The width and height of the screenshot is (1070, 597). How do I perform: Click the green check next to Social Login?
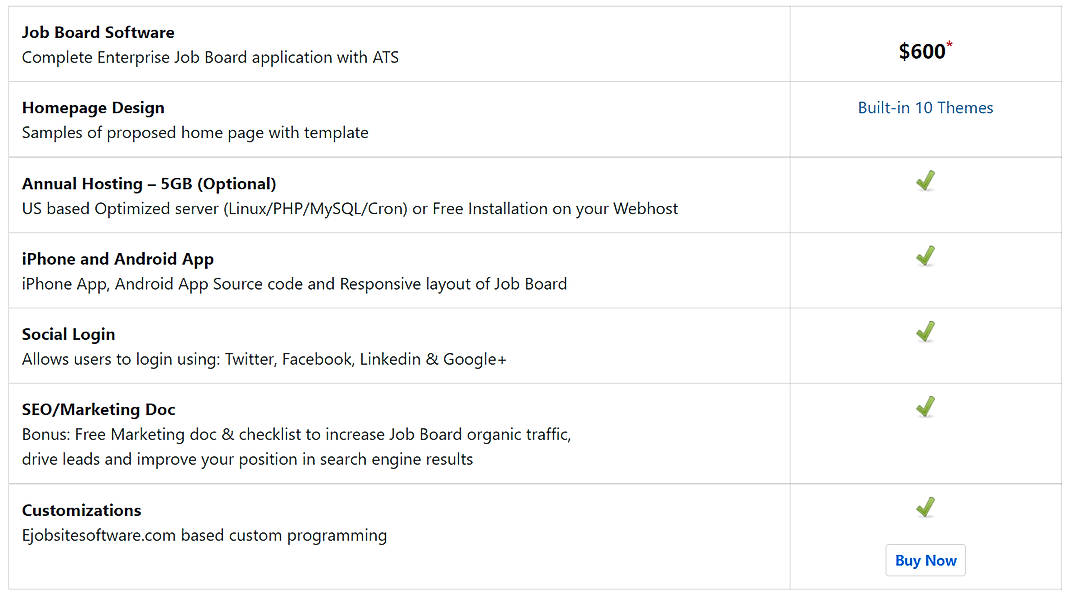pyautogui.click(x=925, y=331)
